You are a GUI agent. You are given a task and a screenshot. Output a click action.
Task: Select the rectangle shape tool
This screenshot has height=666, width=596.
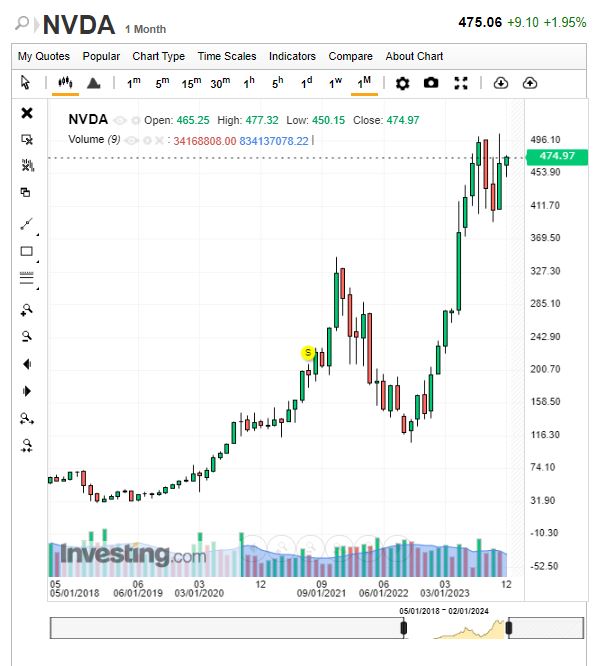point(26,251)
